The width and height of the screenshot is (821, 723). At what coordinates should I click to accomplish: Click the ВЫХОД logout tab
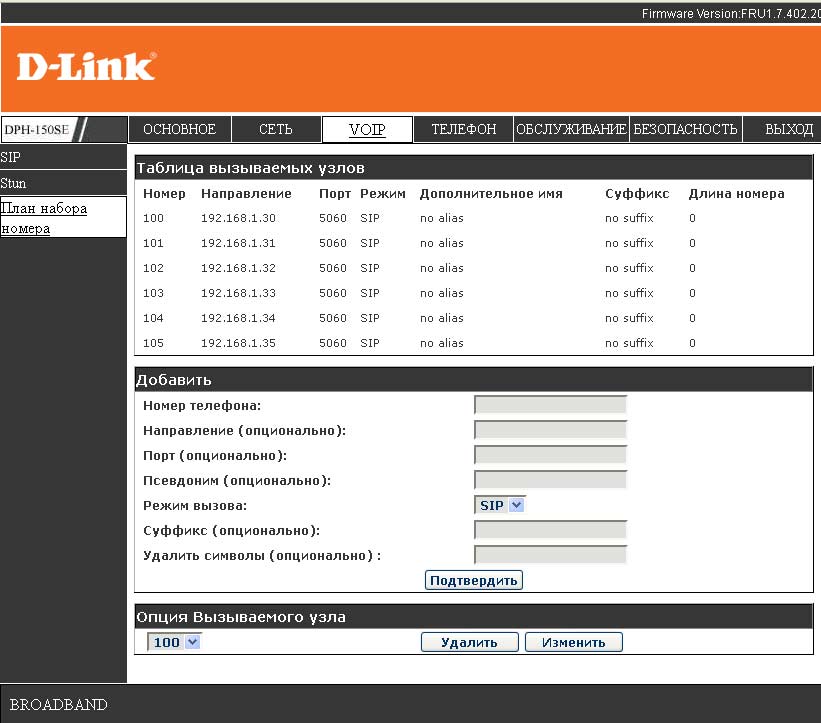(788, 129)
